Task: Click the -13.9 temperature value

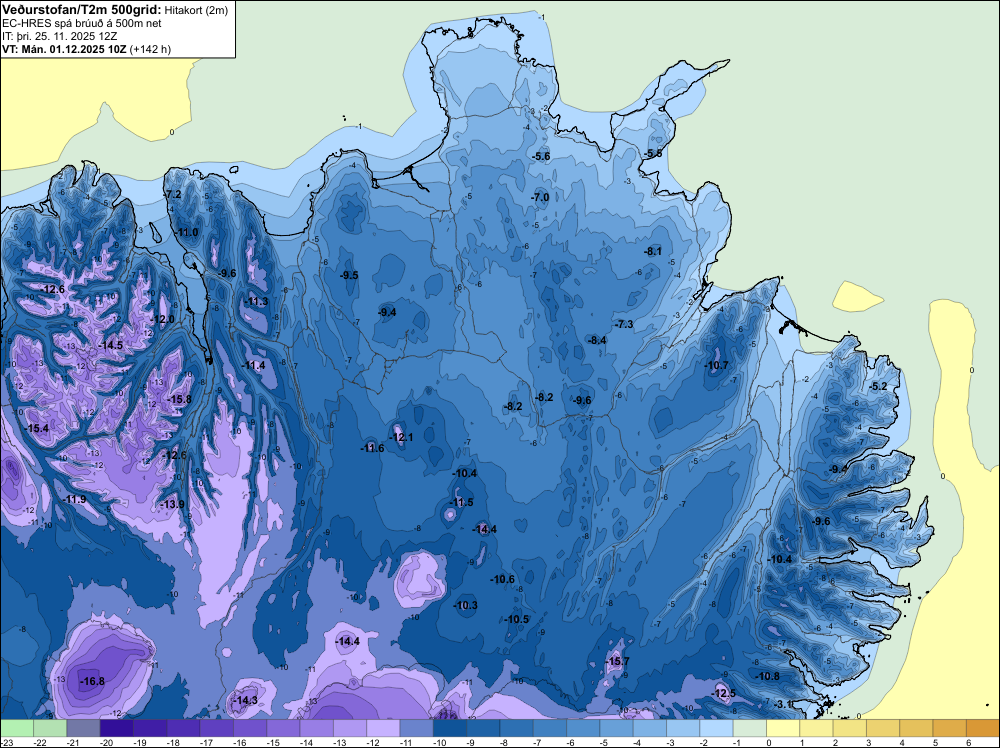Action: click(x=172, y=504)
